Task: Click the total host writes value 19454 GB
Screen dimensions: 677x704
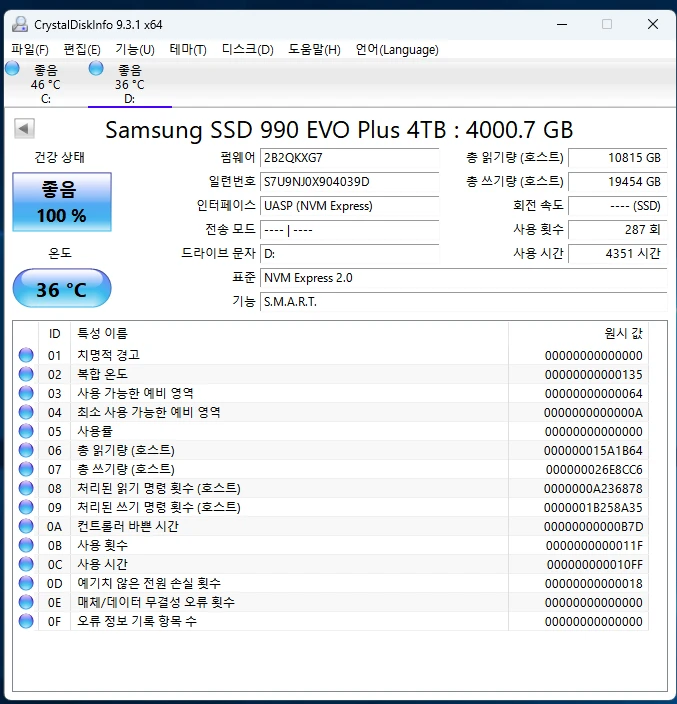Action: pyautogui.click(x=618, y=182)
